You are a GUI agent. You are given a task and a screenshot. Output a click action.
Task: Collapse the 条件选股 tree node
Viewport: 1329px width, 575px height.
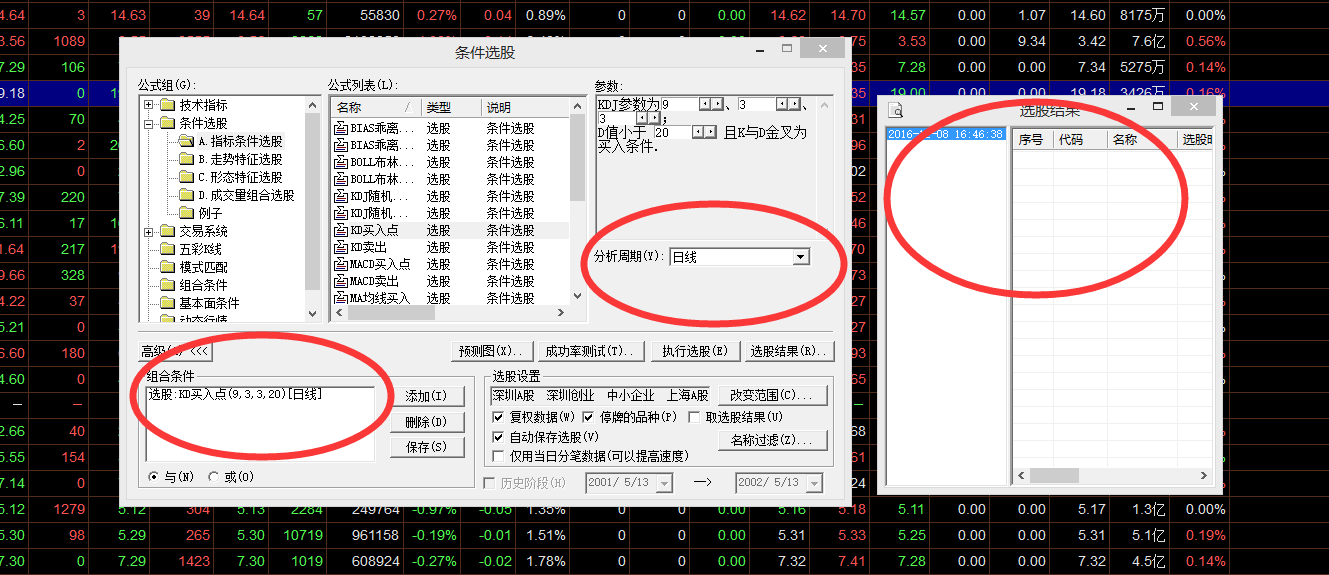[149, 123]
